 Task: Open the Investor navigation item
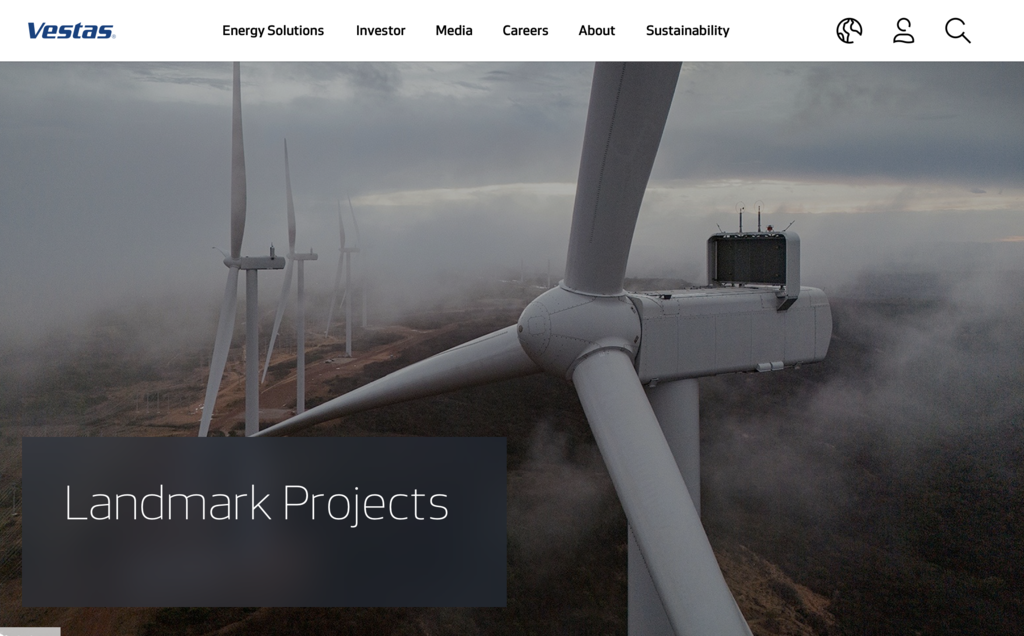click(381, 31)
